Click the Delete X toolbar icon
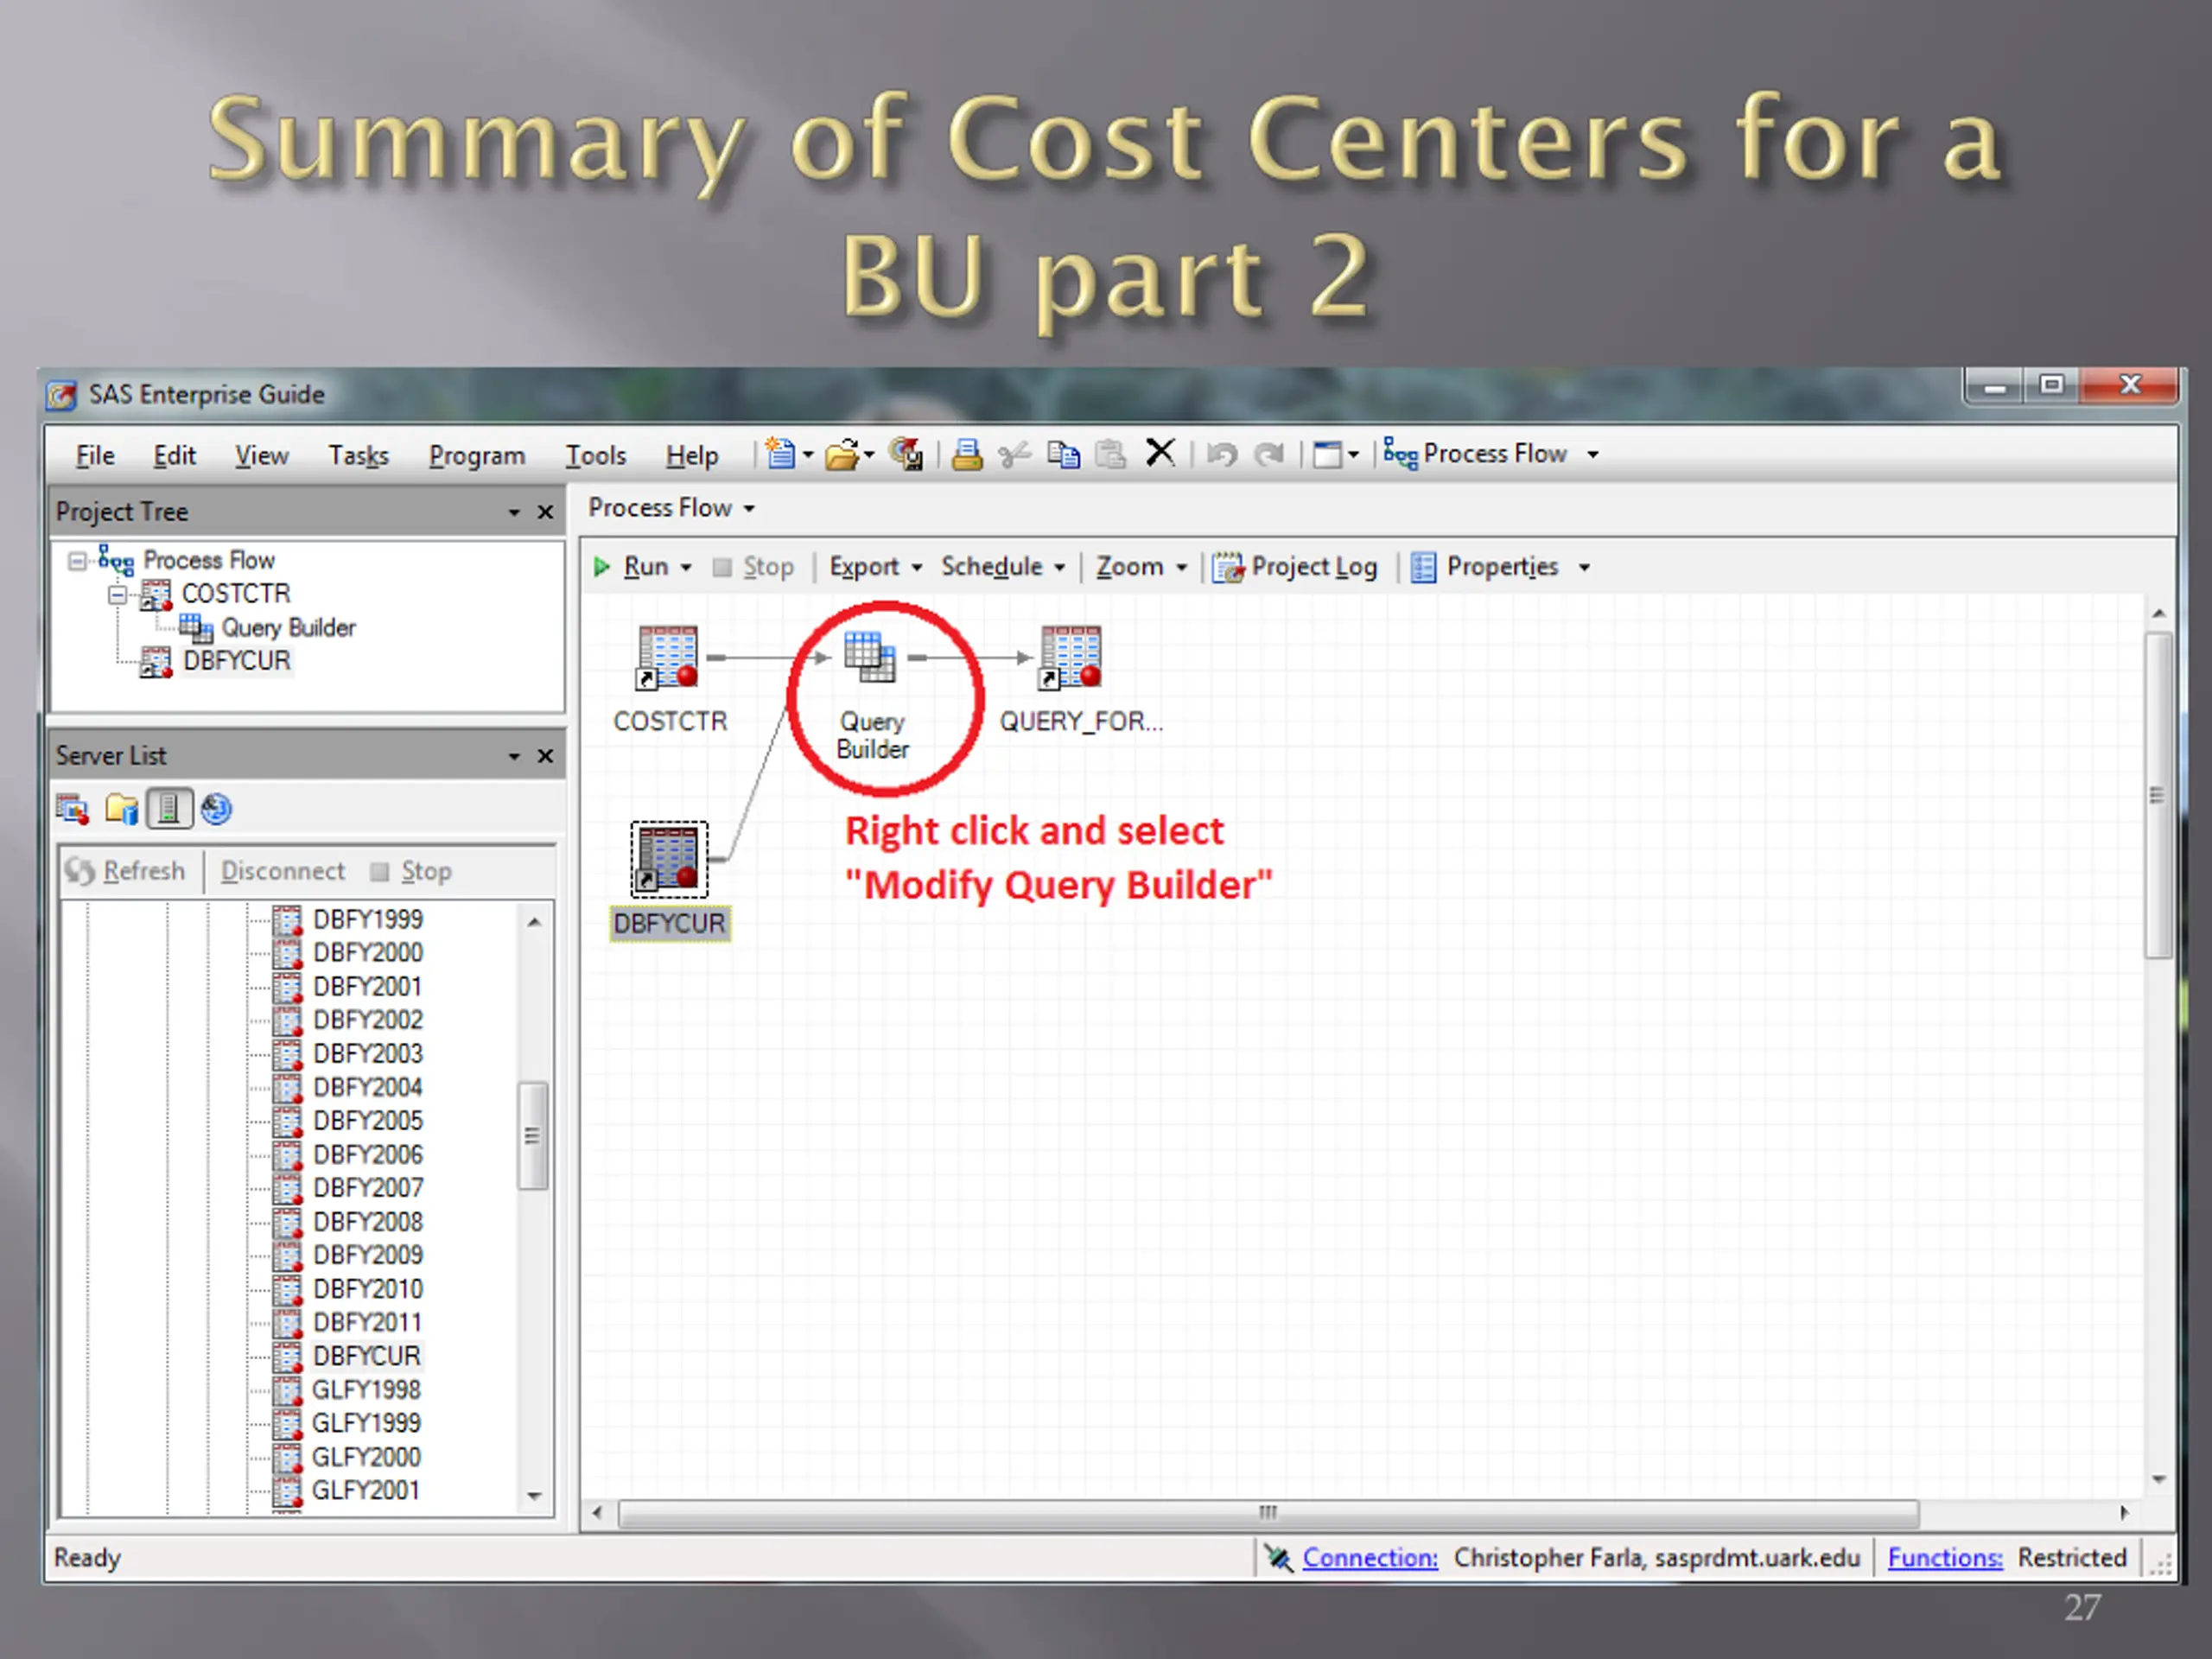Image resolution: width=2212 pixels, height=1659 pixels. (x=1160, y=453)
